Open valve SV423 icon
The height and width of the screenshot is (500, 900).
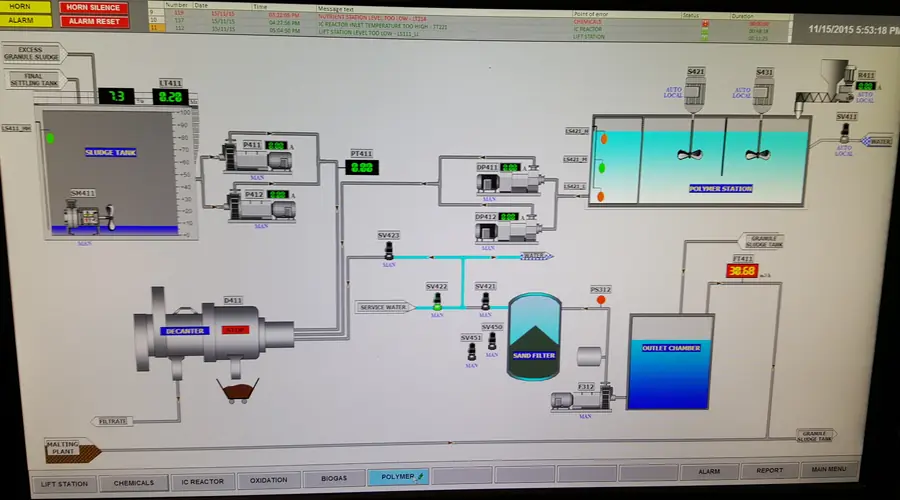[389, 250]
